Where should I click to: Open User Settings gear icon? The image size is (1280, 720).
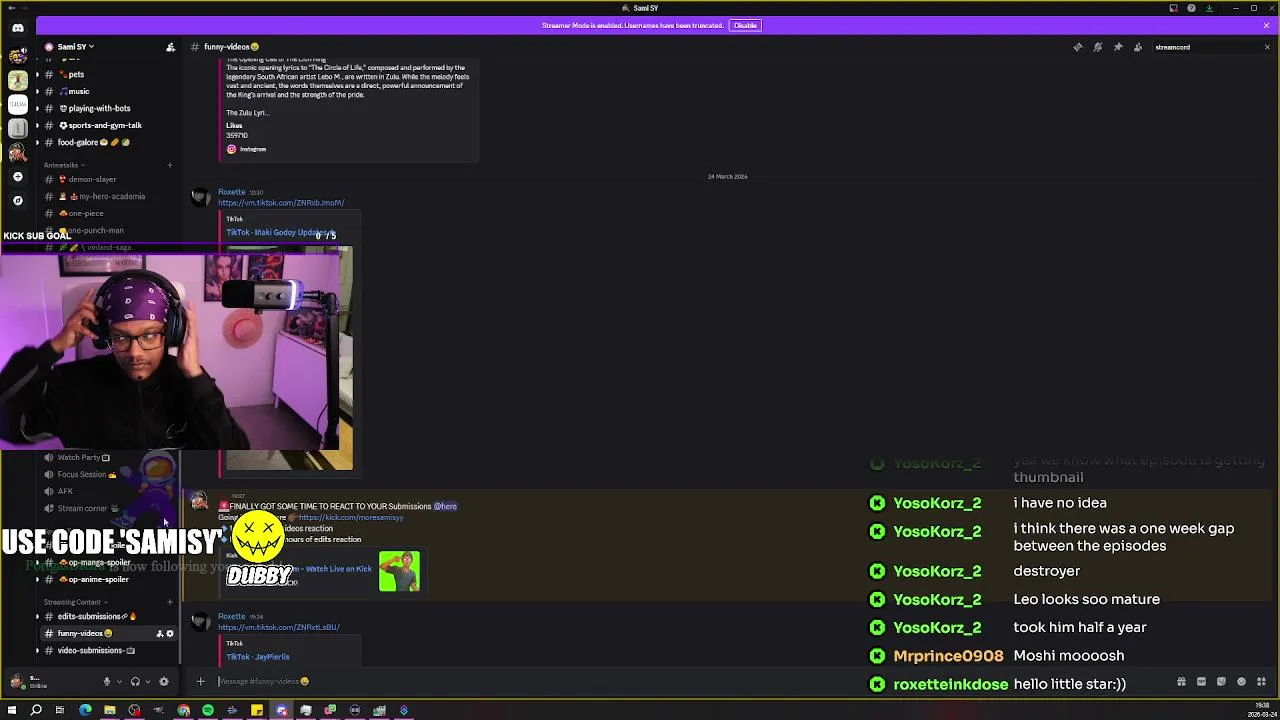click(x=164, y=682)
